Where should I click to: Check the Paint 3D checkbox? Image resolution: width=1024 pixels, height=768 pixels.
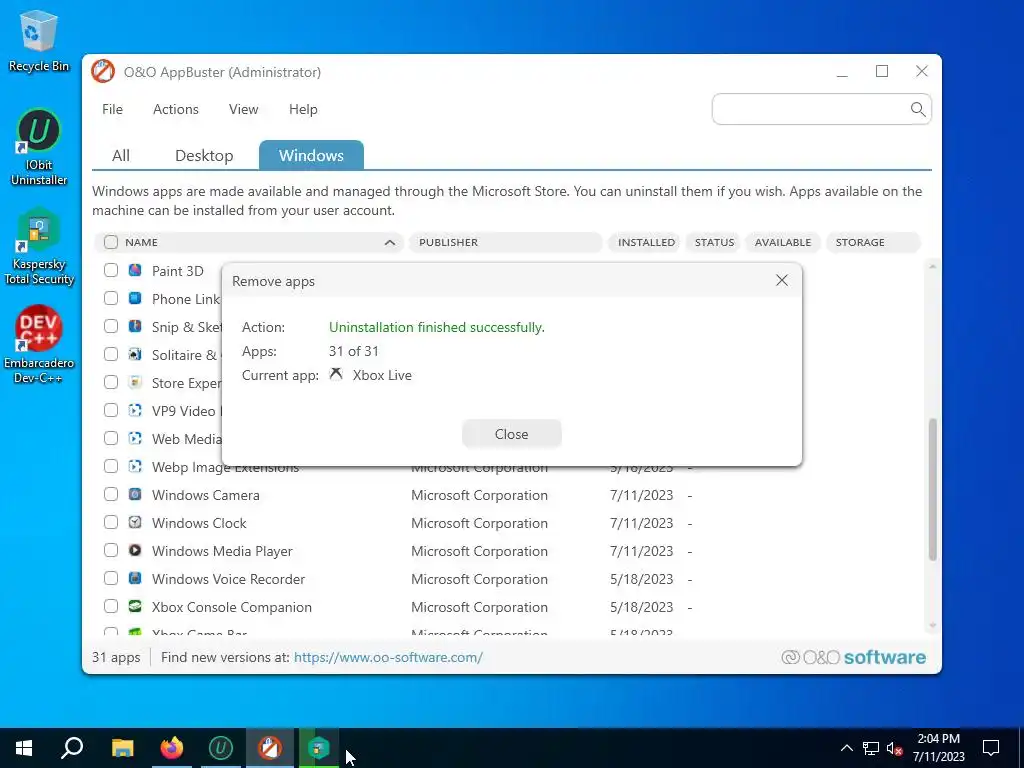[111, 270]
